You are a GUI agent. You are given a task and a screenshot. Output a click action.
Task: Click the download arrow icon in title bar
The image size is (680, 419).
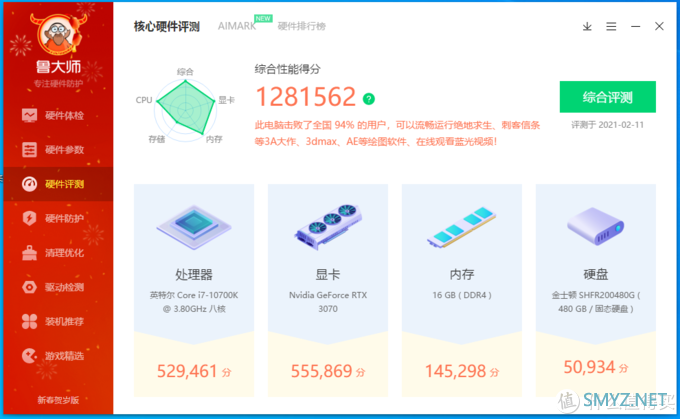coord(587,26)
